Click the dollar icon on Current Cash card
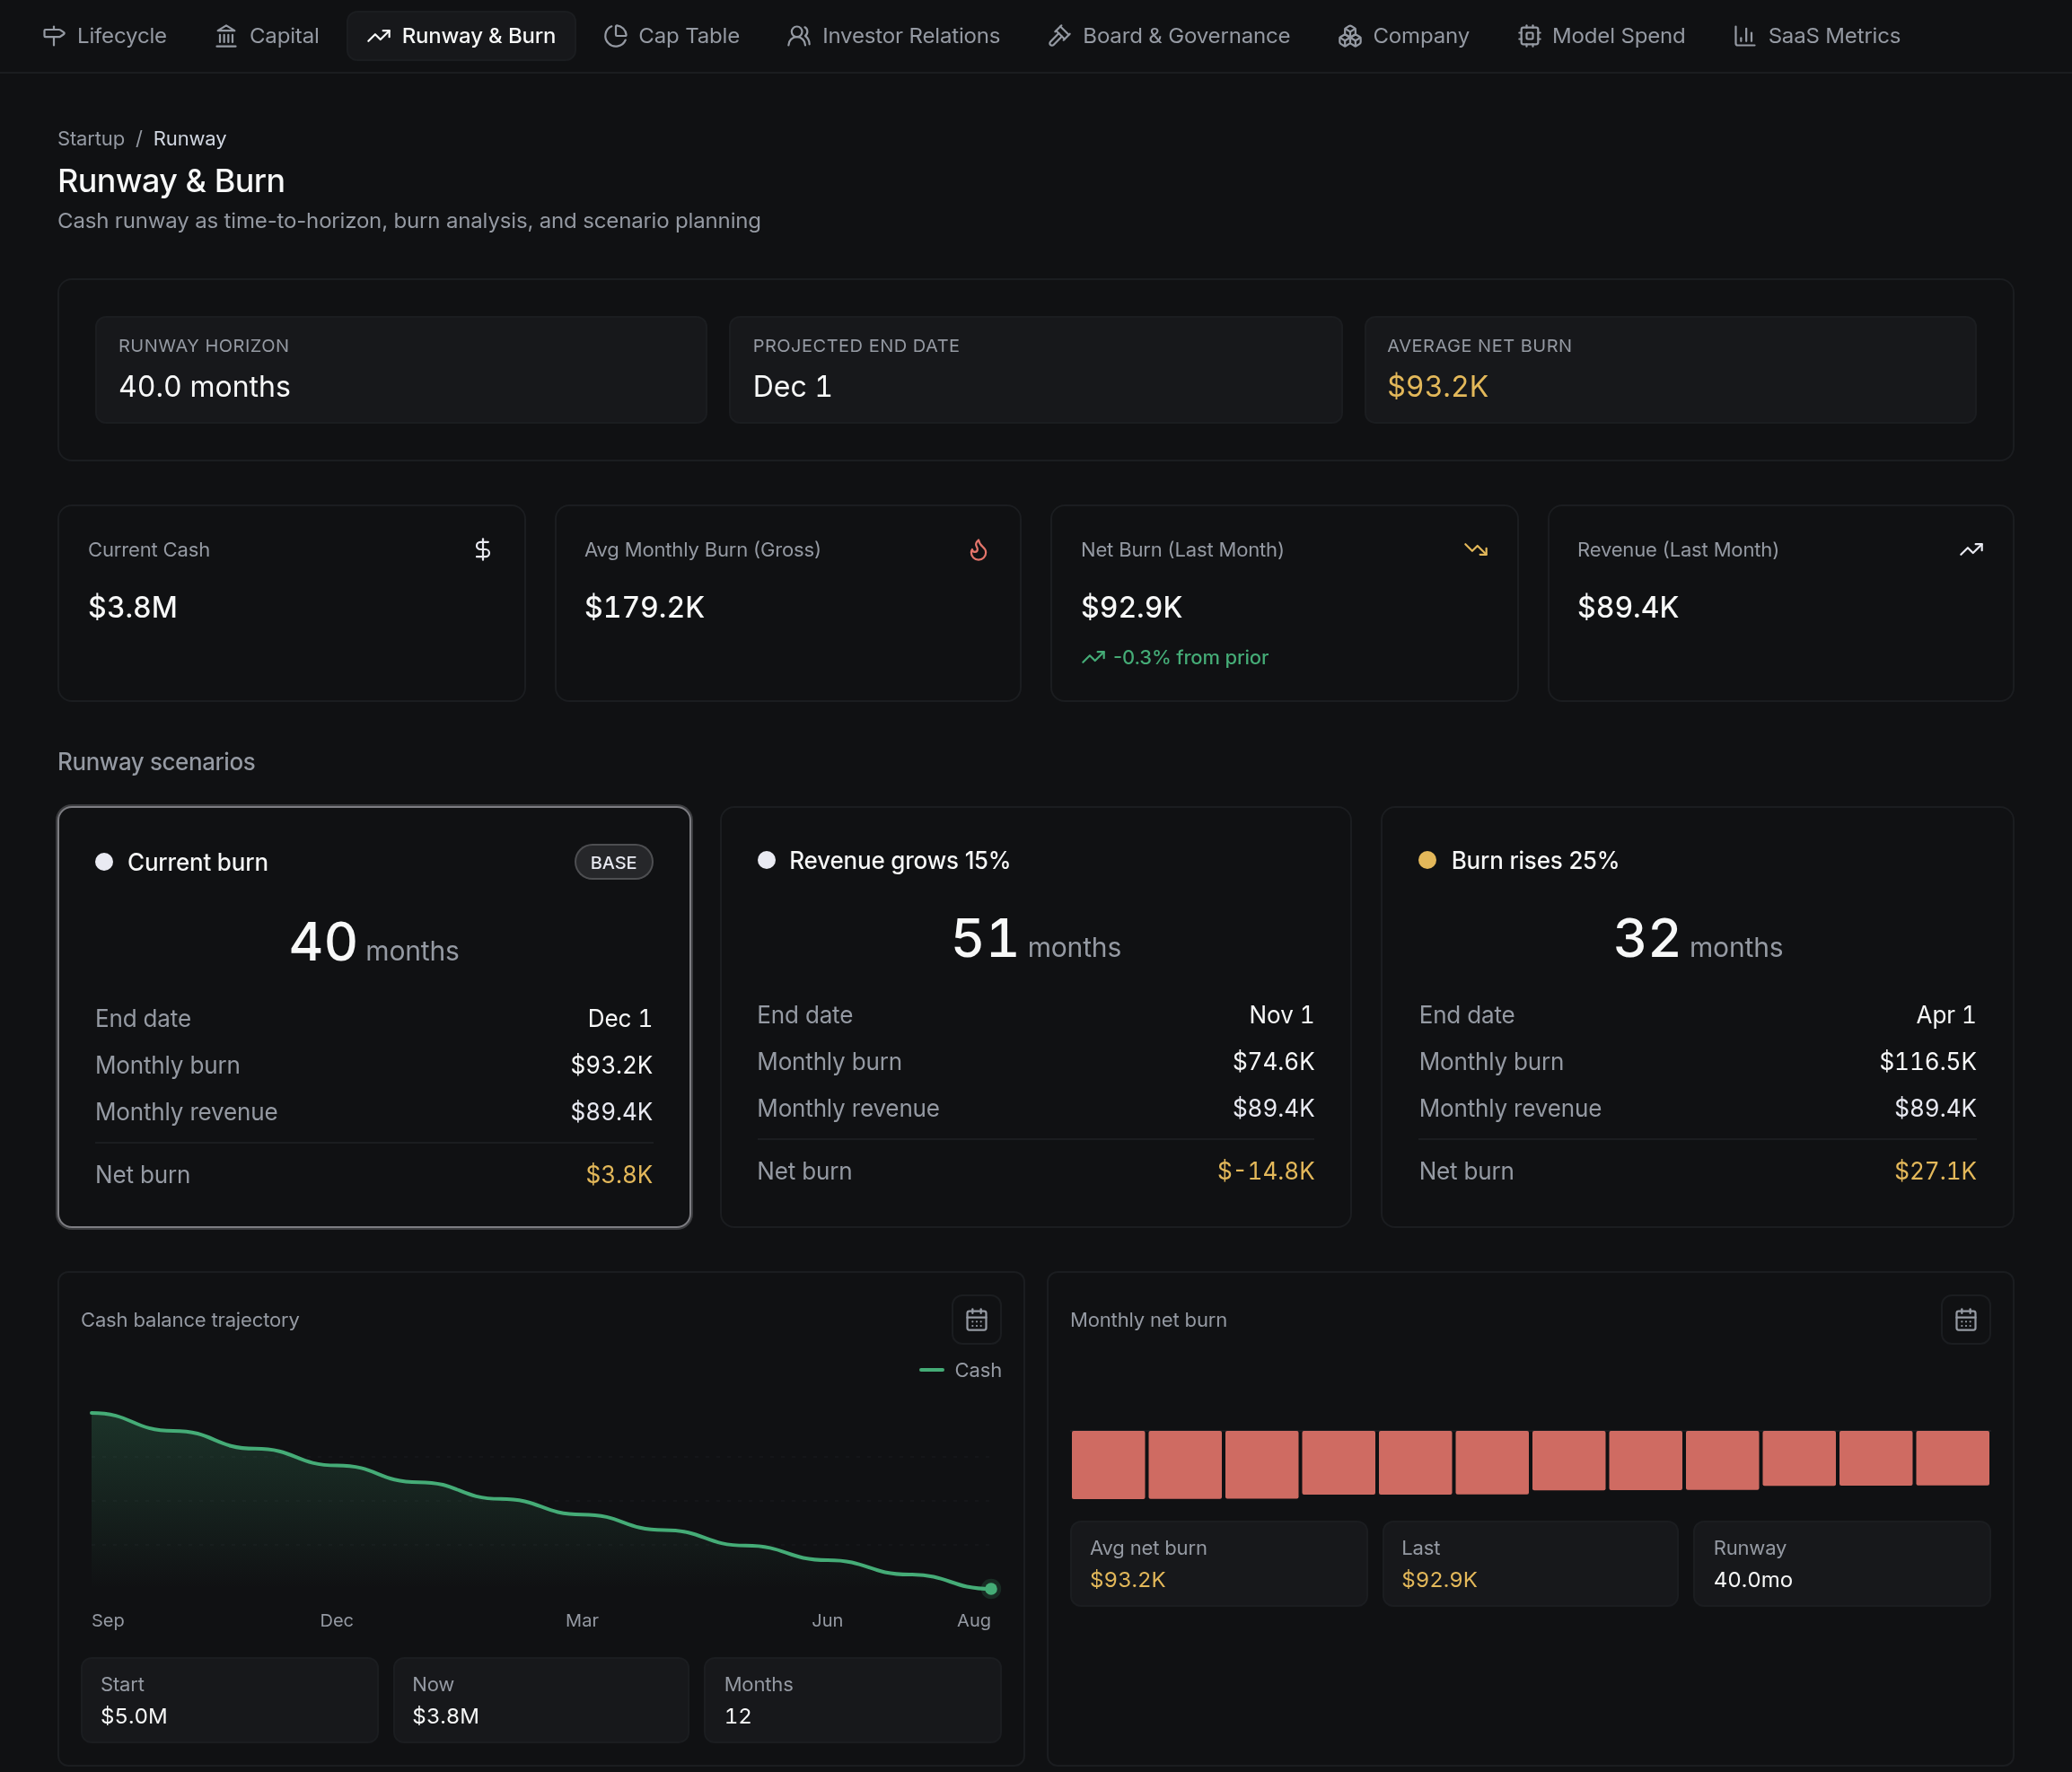The image size is (2072, 1772). [482, 549]
